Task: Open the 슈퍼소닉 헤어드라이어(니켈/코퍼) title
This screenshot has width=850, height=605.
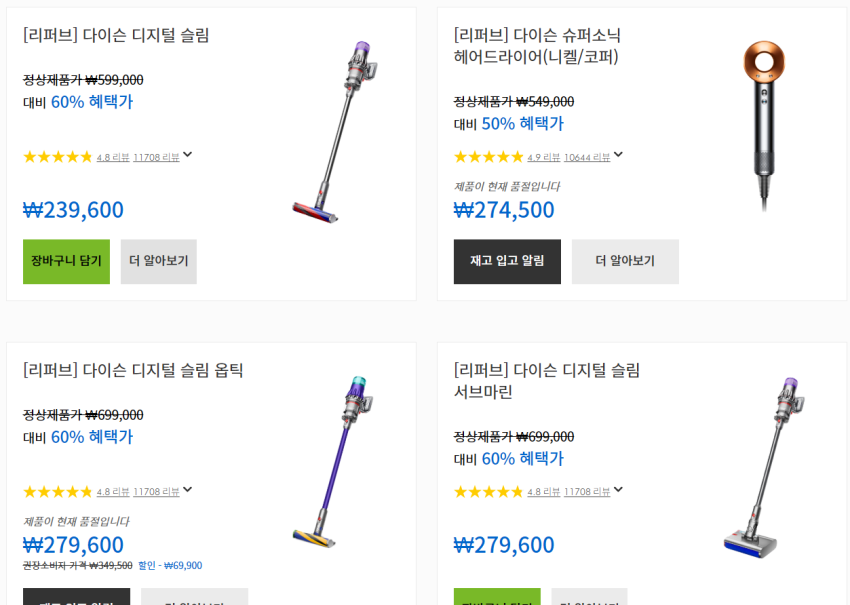Action: pos(537,46)
